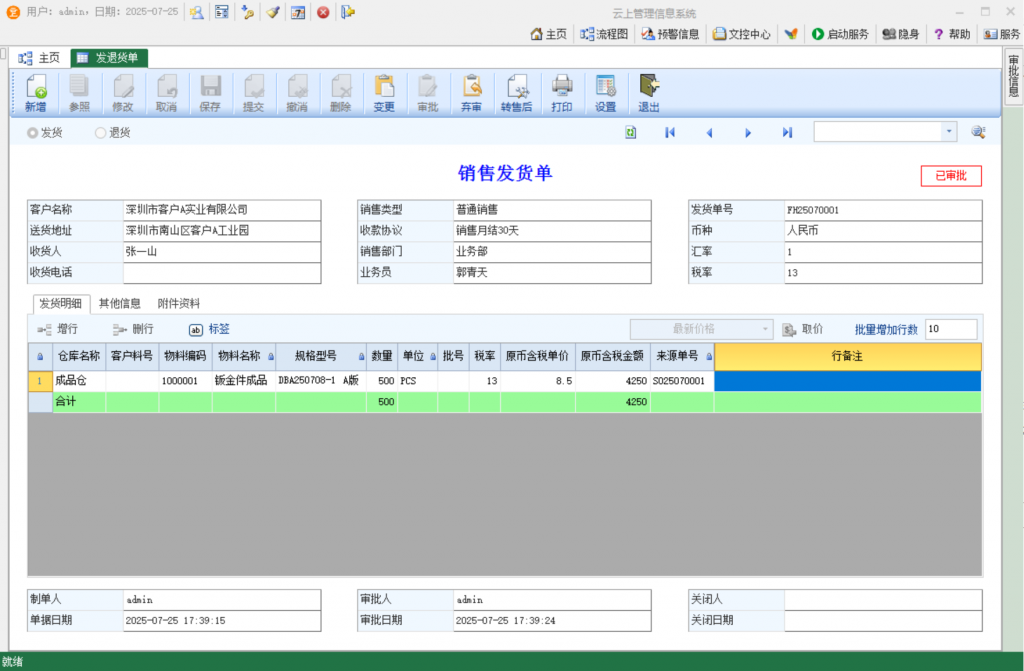1024x671 pixels.
Task: Switch to the 附件资料 tab
Action: [x=179, y=303]
